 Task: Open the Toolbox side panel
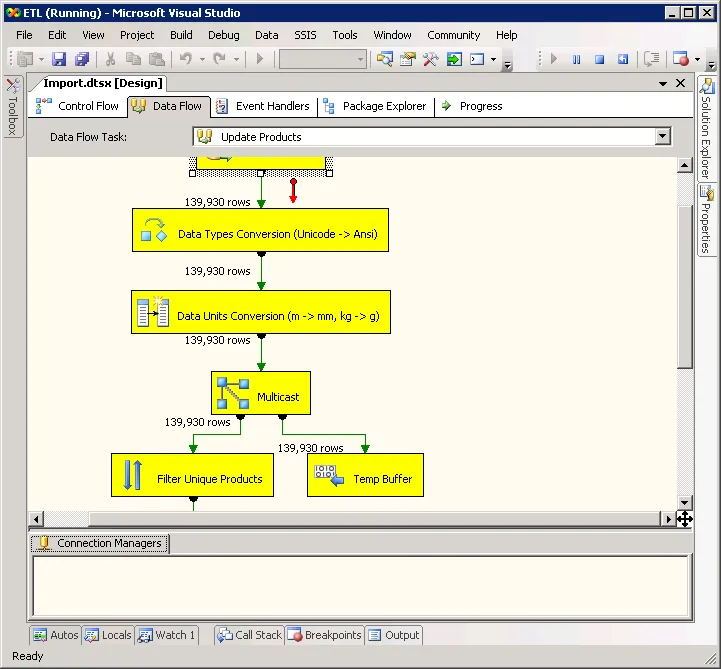coord(12,107)
